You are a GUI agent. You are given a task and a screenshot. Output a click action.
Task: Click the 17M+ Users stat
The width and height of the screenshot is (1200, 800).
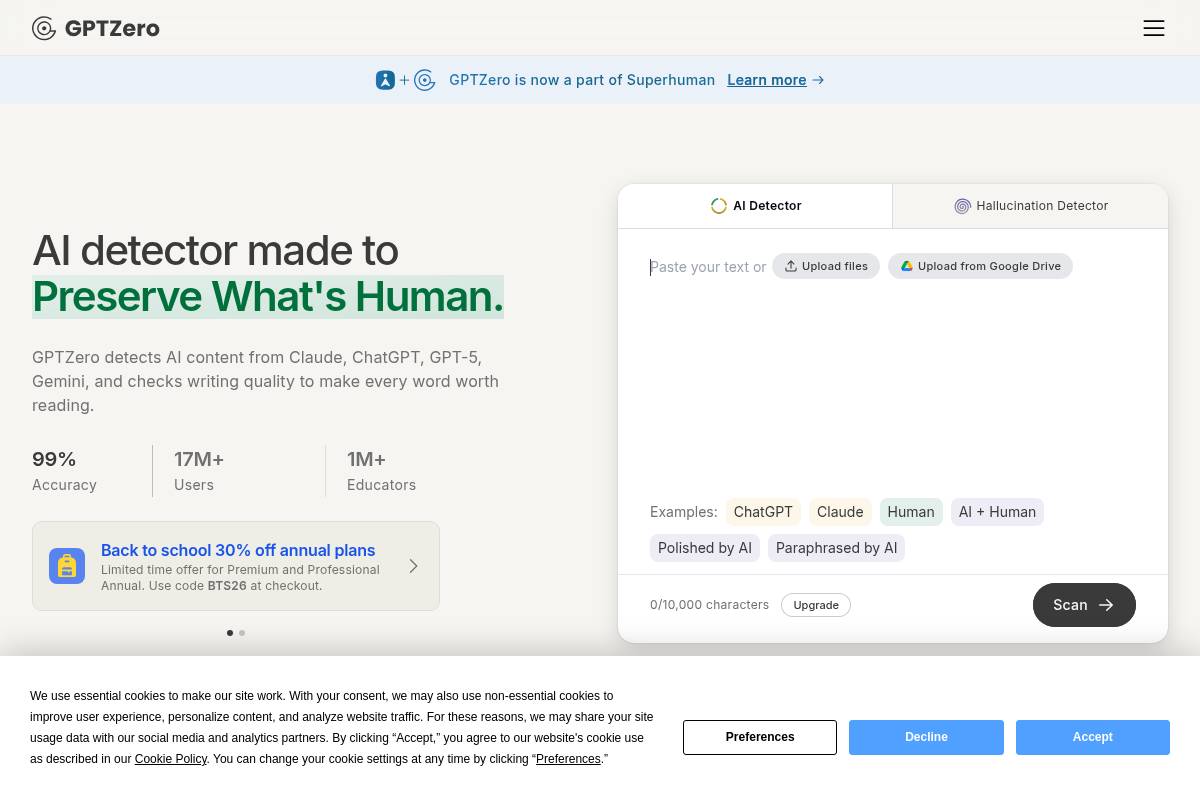[x=199, y=471]
